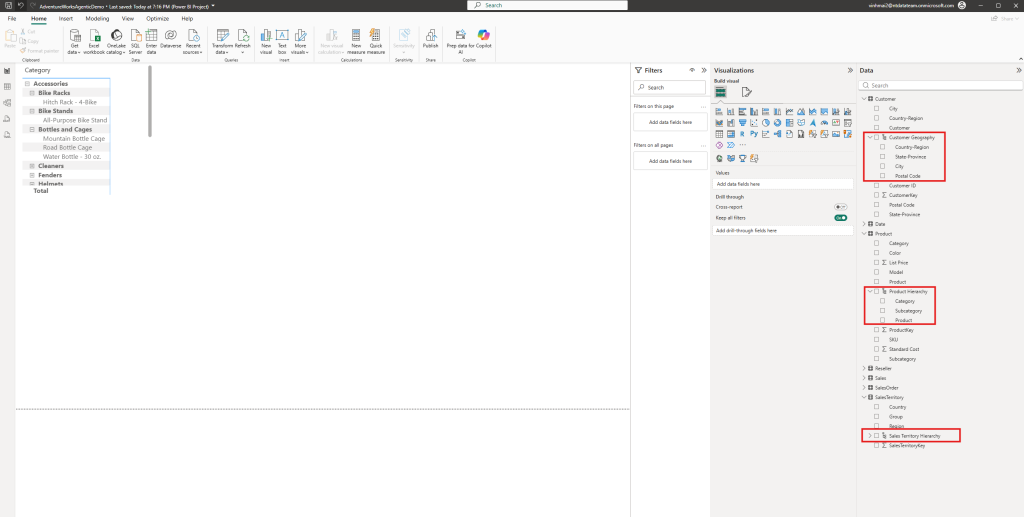The width and height of the screenshot is (1024, 517).
Task: Click the Publish icon in ribbon
Action: coord(430,36)
